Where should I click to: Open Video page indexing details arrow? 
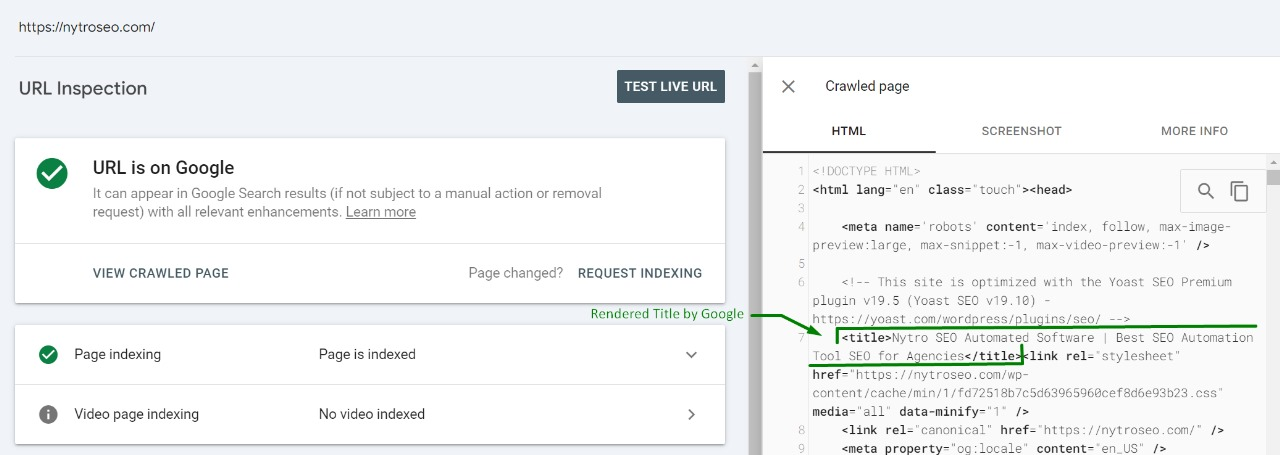pyautogui.click(x=690, y=414)
